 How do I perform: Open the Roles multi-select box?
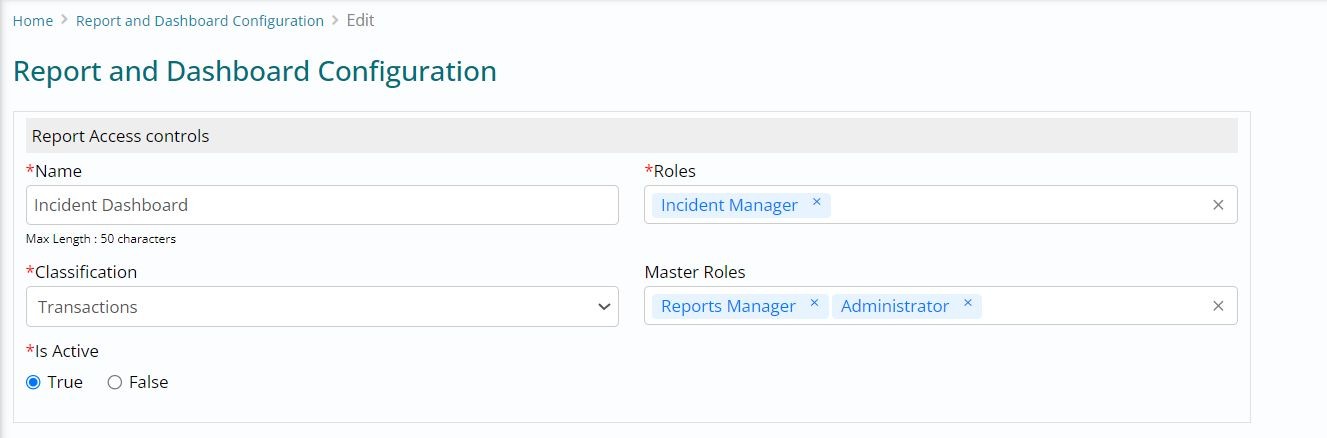[x=1020, y=205]
